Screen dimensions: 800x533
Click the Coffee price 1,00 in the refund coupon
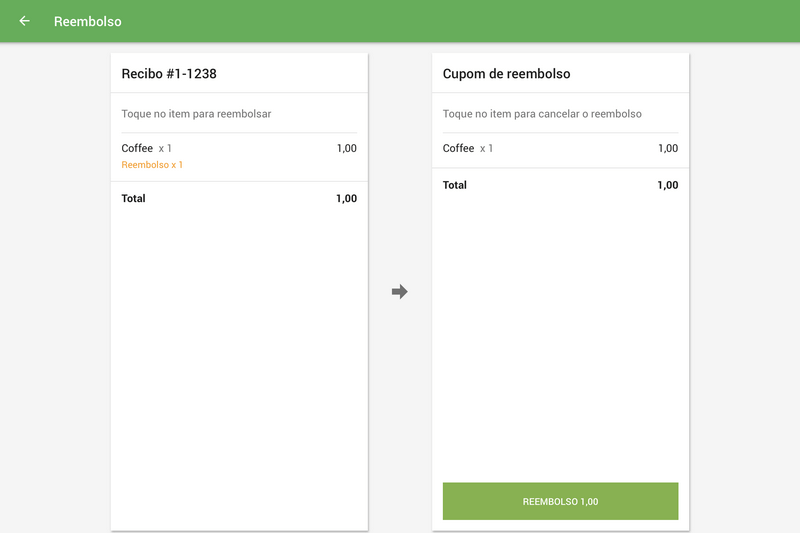click(x=667, y=149)
